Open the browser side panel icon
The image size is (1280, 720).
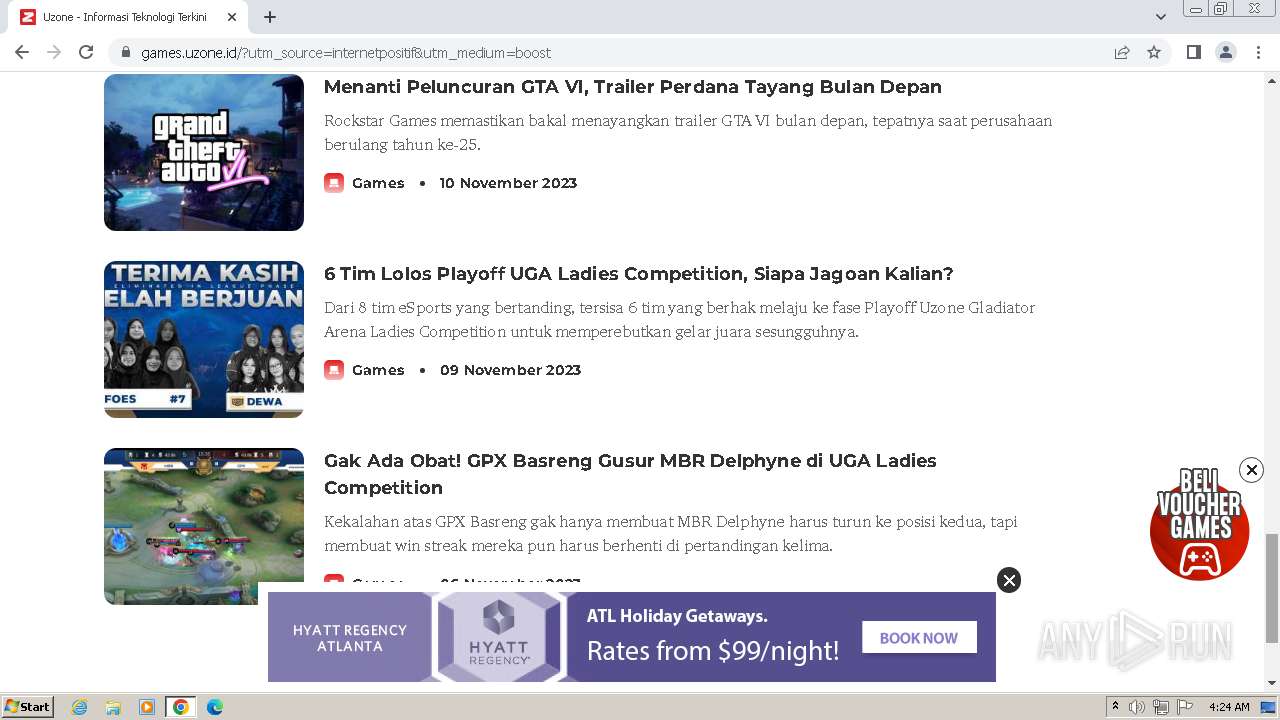tap(1193, 53)
